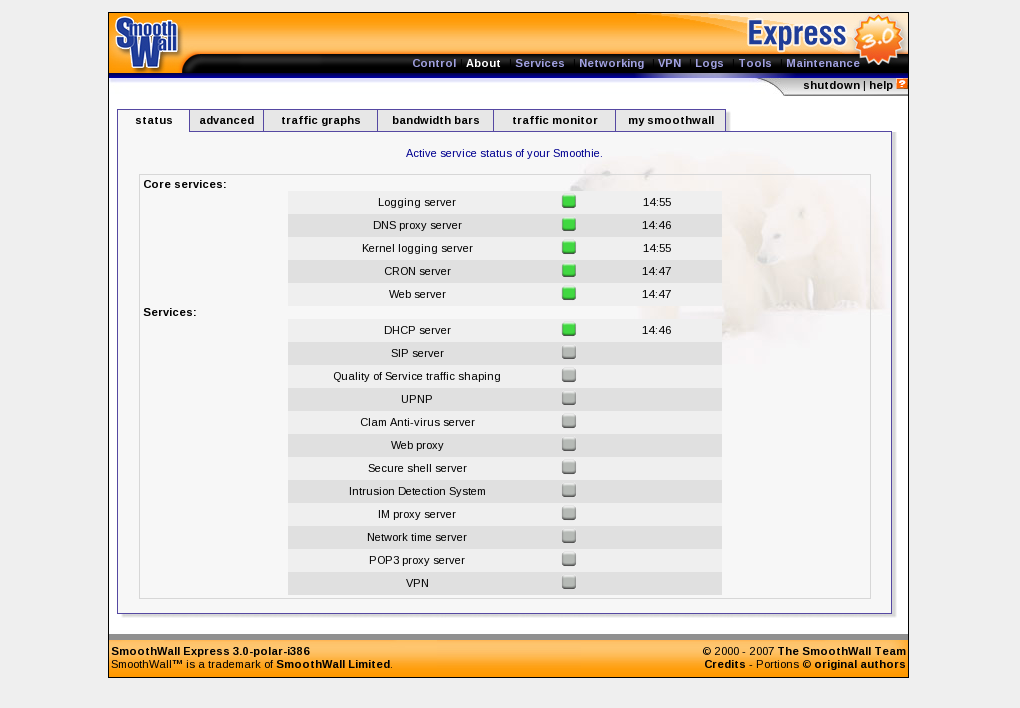1020x708 pixels.
Task: Click the UPNP service label
Action: pos(417,400)
